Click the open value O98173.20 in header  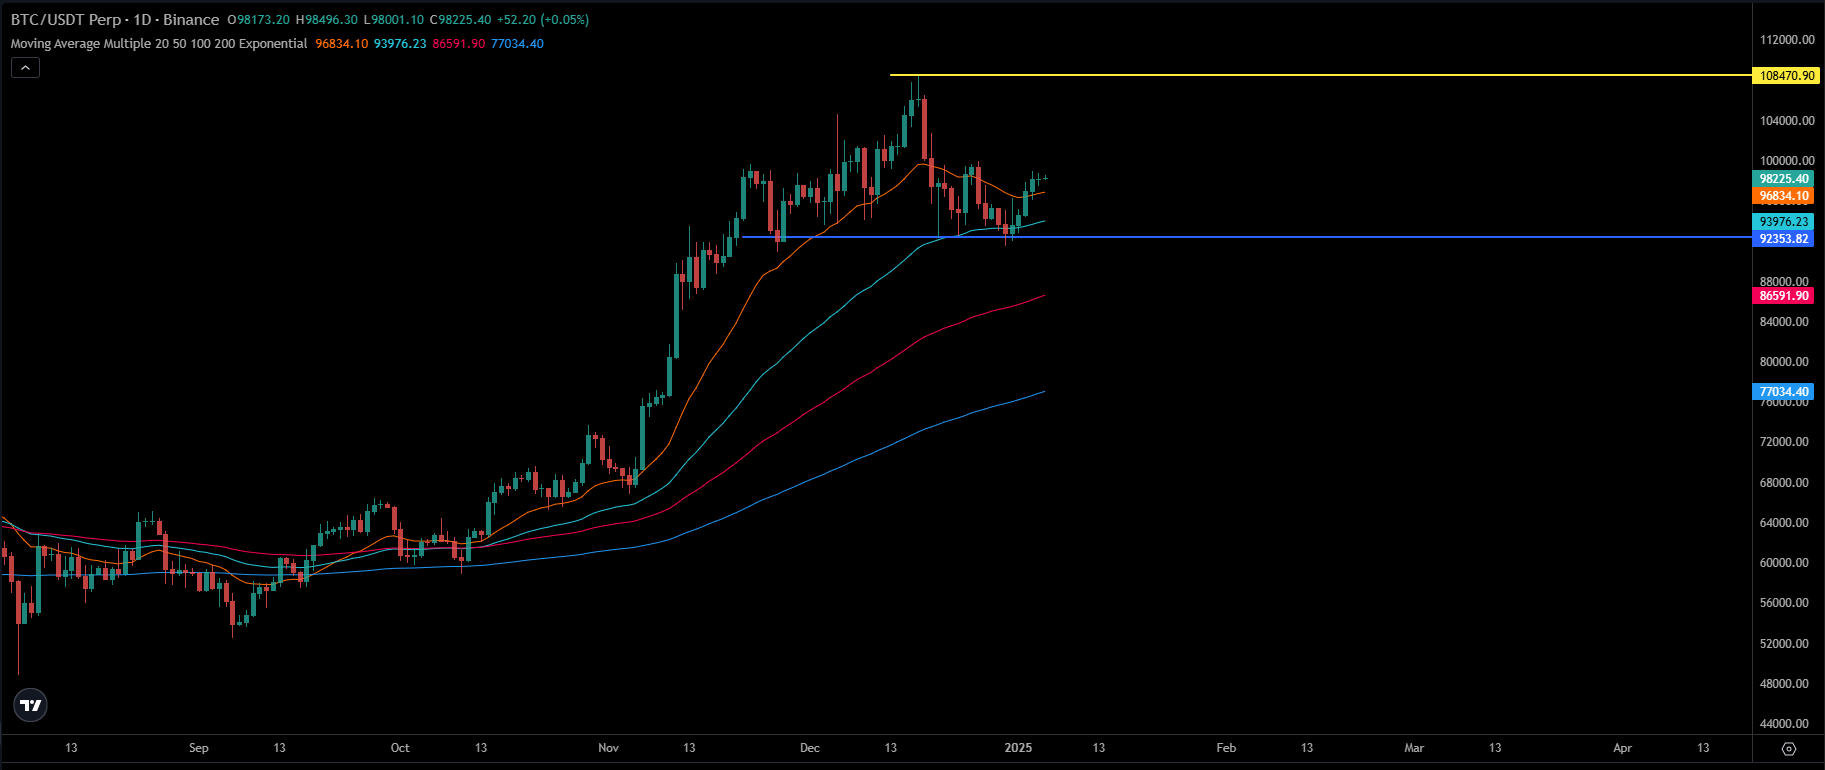[258, 20]
